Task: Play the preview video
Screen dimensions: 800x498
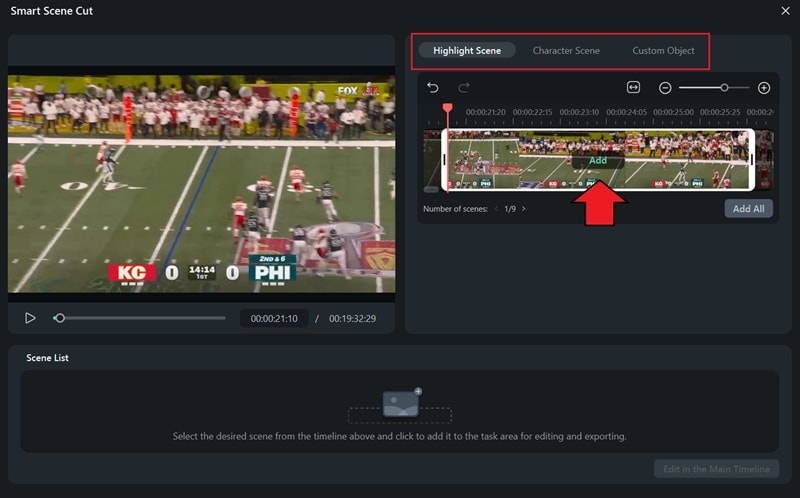Action: coord(30,318)
